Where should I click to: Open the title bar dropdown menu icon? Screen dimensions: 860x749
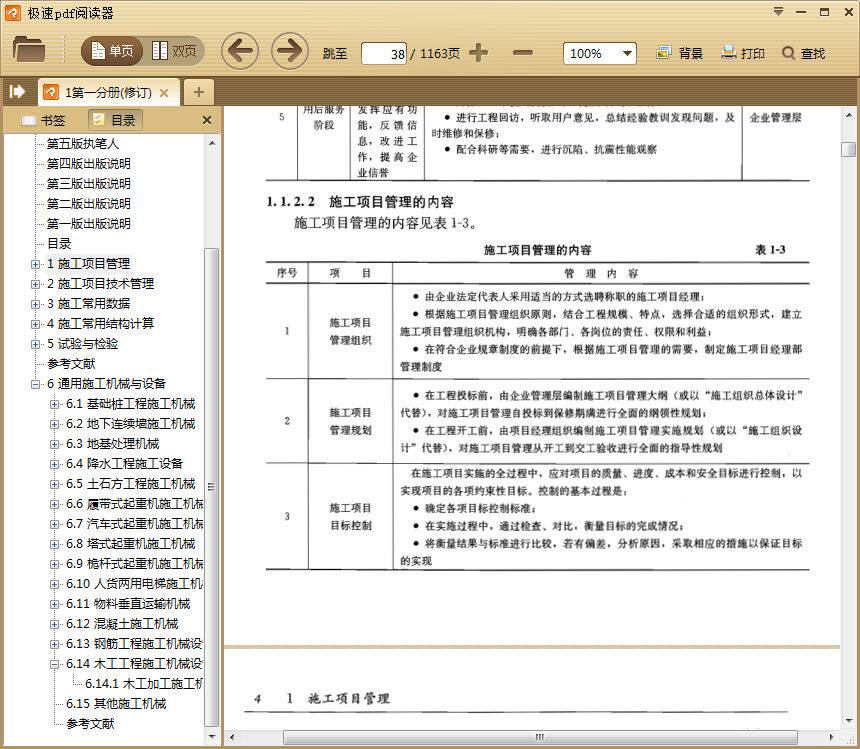pyautogui.click(x=778, y=12)
